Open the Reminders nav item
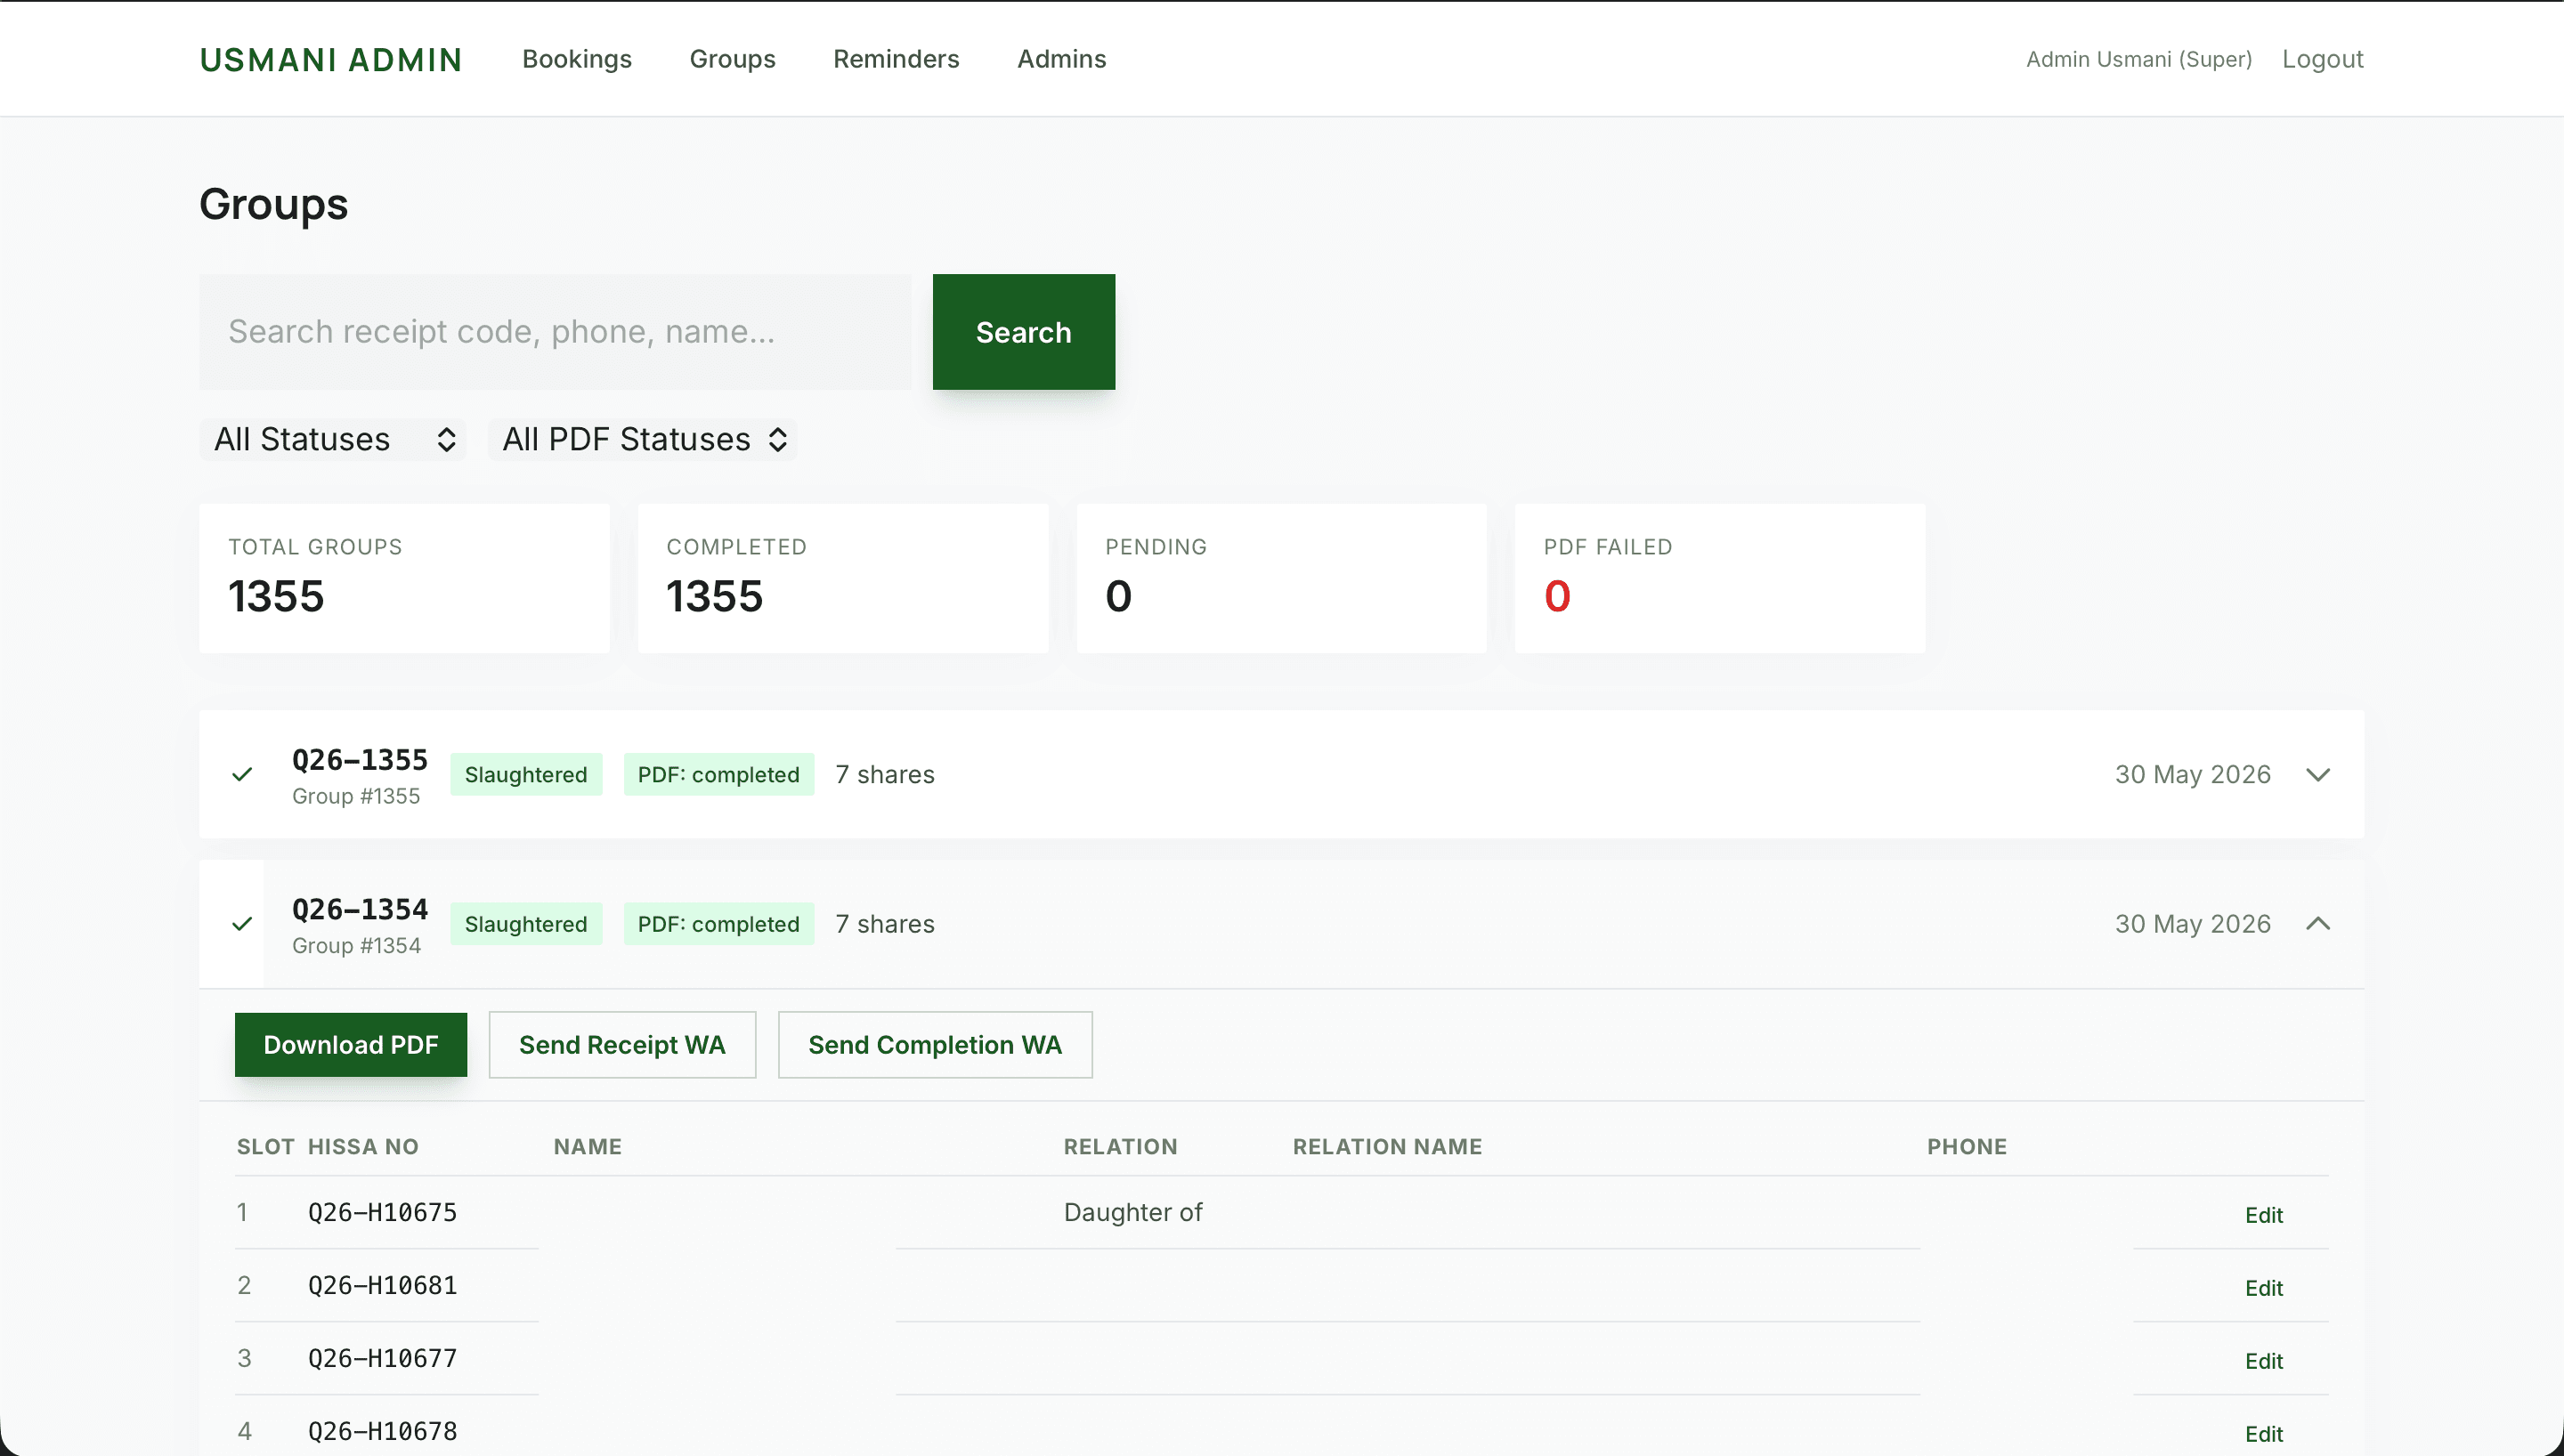This screenshot has height=1456, width=2564. tap(896, 59)
